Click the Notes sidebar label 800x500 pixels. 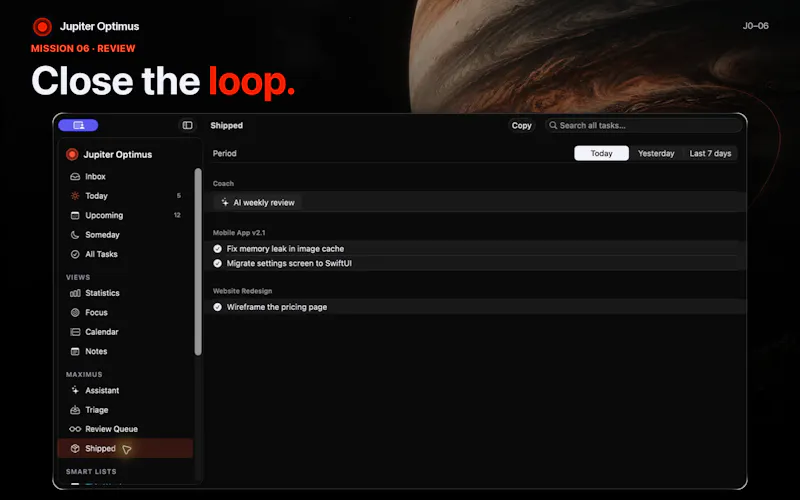click(x=96, y=351)
